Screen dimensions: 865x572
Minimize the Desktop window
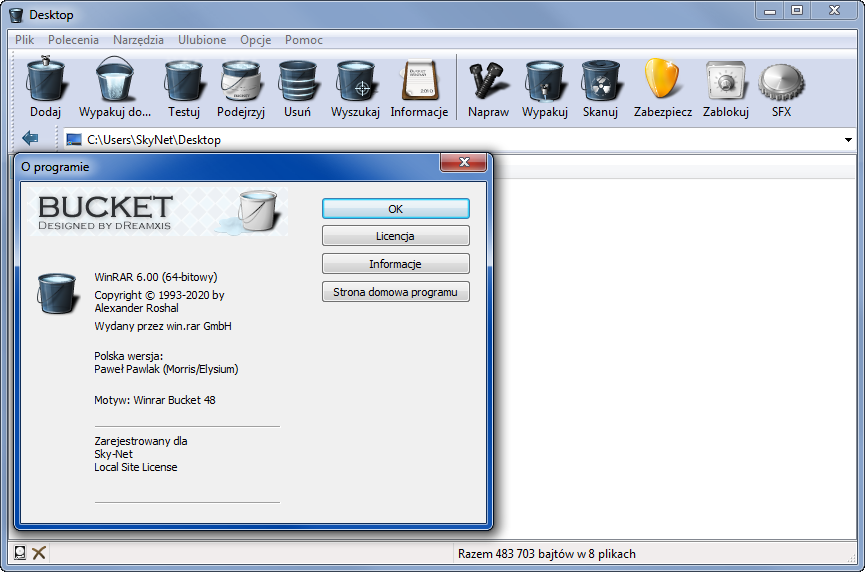770,10
